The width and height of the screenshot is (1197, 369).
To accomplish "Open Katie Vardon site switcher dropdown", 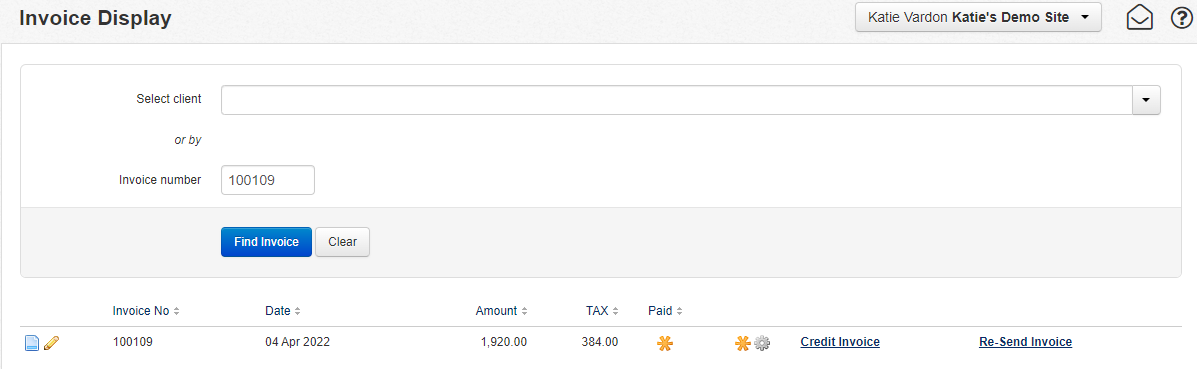I will point(979,17).
